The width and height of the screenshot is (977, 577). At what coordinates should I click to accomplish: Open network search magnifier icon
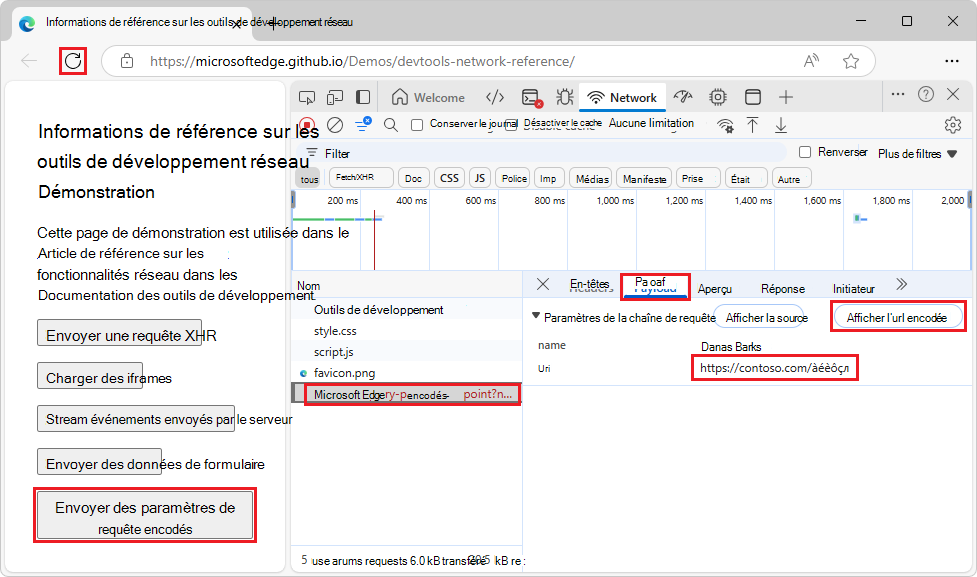[x=391, y=125]
